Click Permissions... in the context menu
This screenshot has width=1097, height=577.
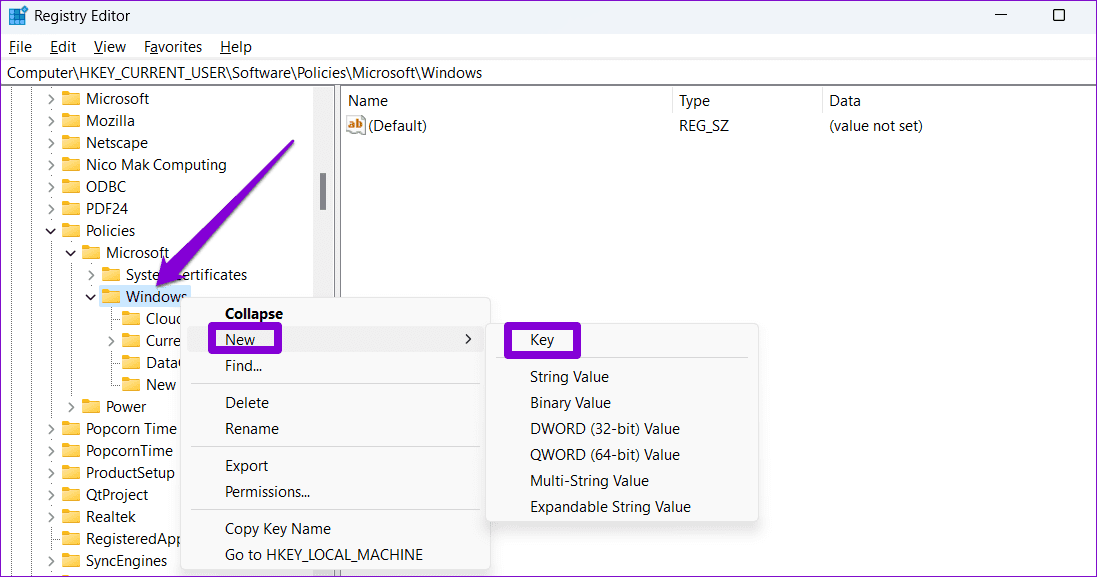click(267, 492)
